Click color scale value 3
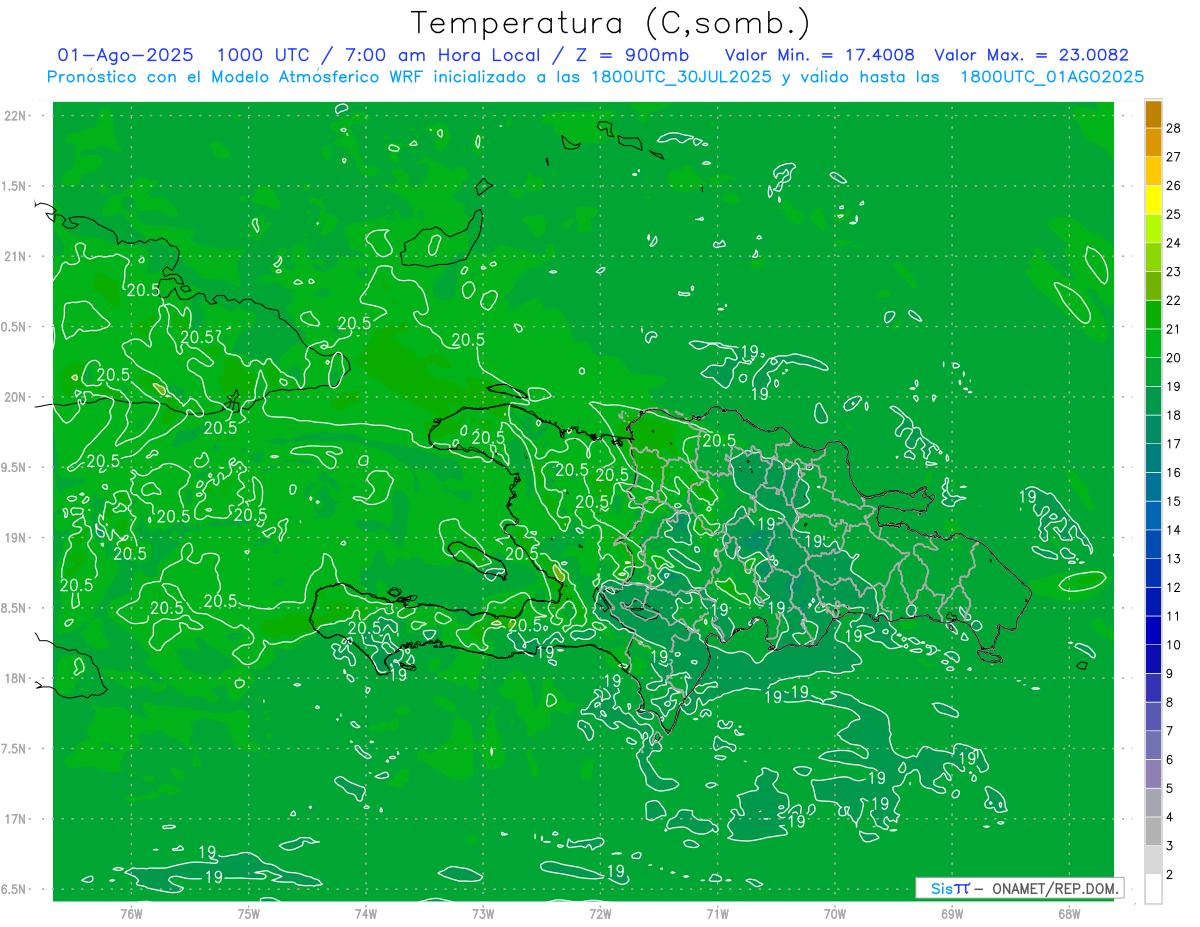This screenshot has height=927, width=1200. pyautogui.click(x=1170, y=846)
